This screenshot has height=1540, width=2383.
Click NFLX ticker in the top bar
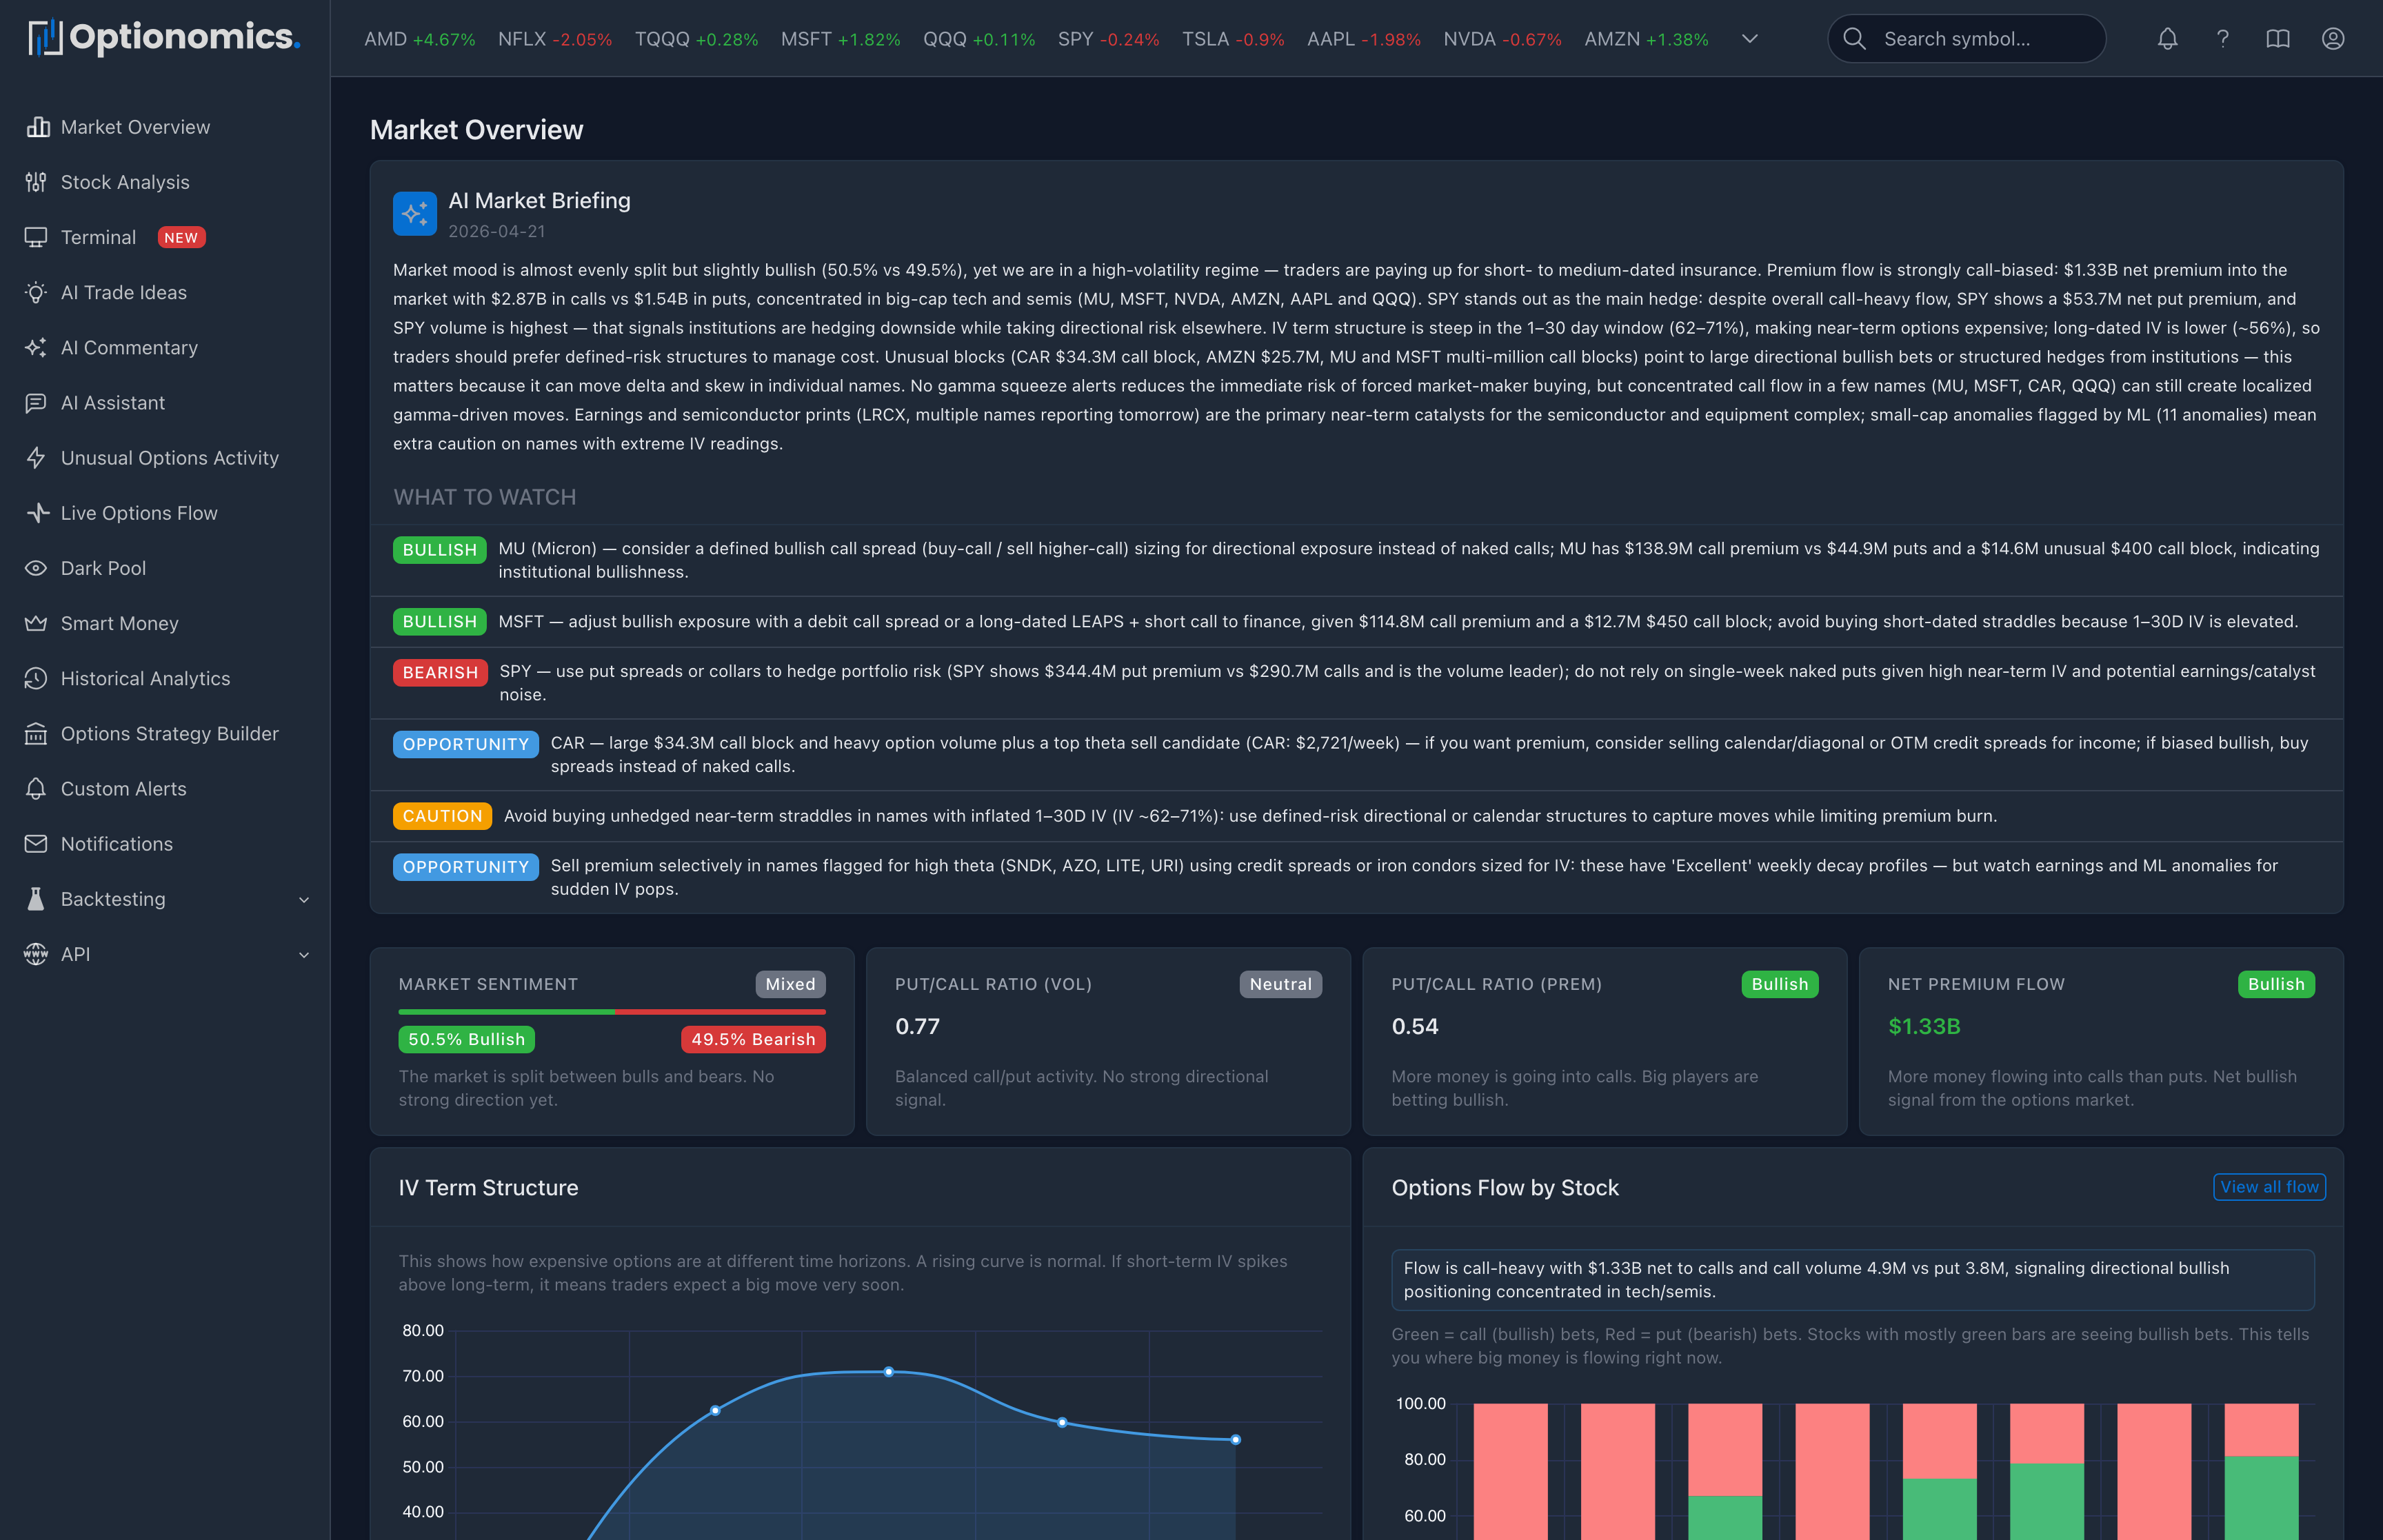[555, 39]
